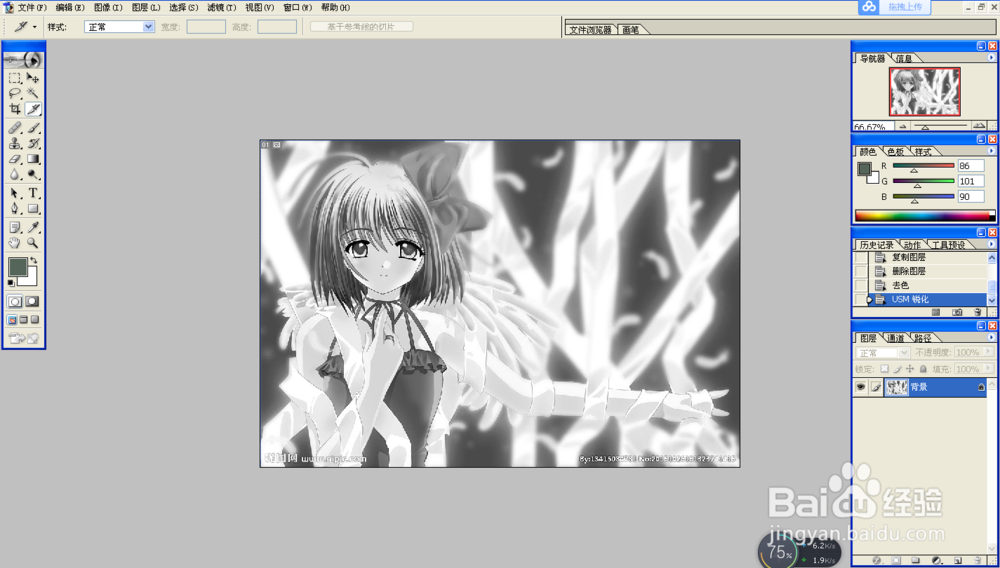The height and width of the screenshot is (568, 1000).
Task: Create new document from current state
Action: click(x=936, y=312)
